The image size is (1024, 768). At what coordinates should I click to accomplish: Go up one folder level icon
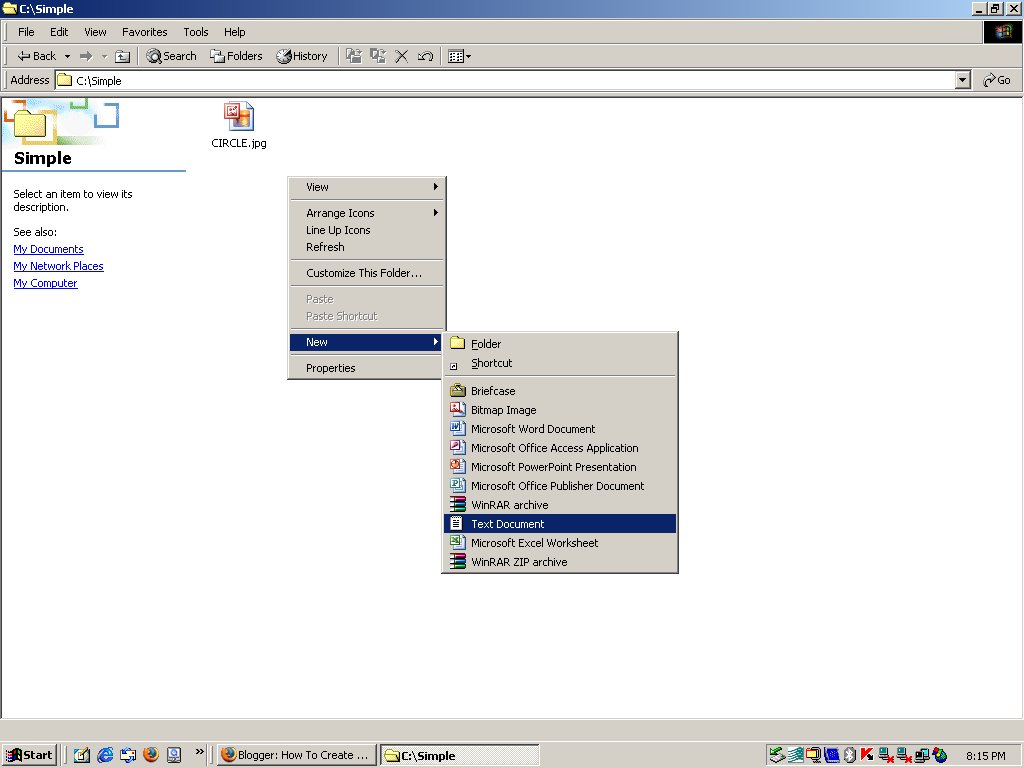pyautogui.click(x=123, y=56)
